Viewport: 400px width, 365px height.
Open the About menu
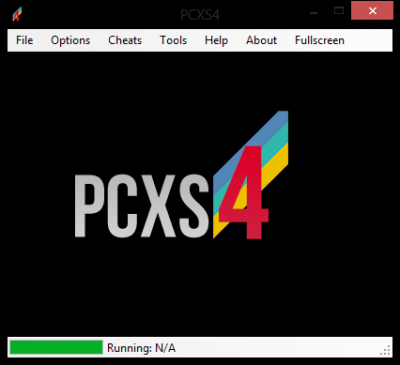[261, 40]
